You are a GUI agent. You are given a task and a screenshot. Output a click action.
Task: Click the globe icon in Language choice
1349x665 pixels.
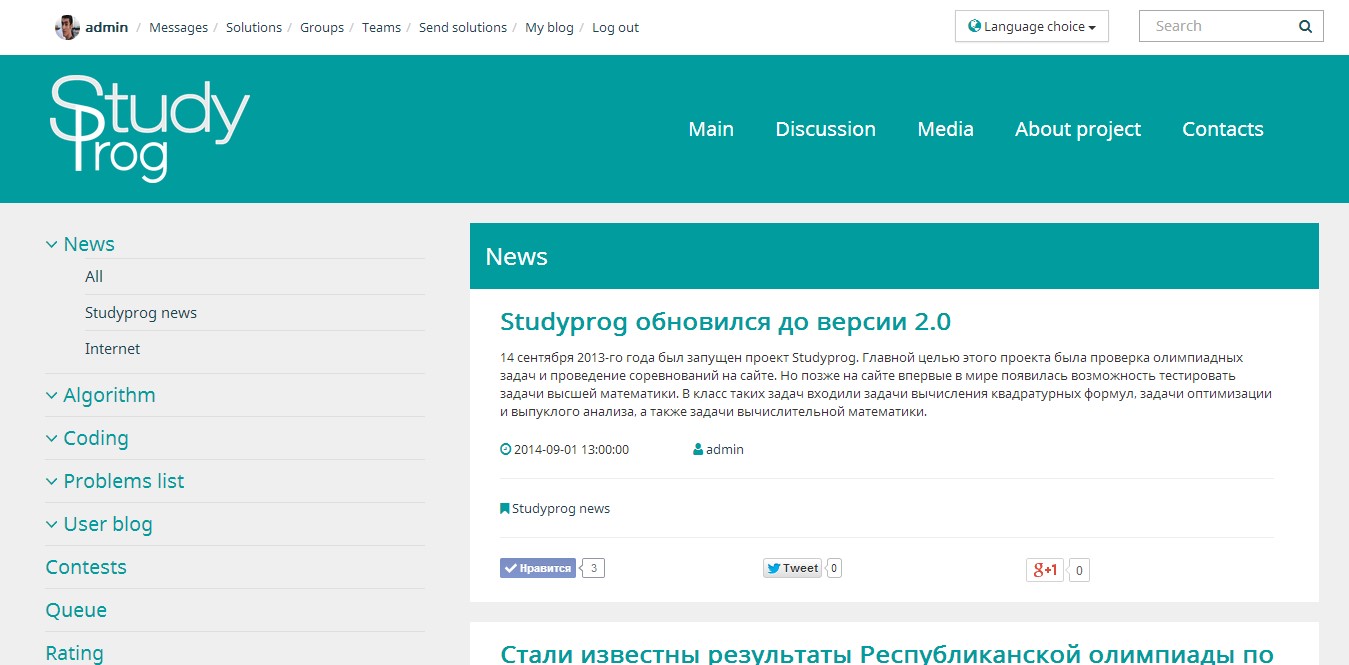pyautogui.click(x=974, y=26)
